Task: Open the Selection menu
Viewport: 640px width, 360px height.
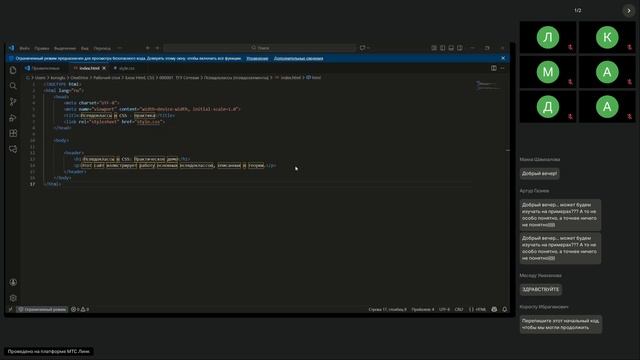Action: coord(65,48)
